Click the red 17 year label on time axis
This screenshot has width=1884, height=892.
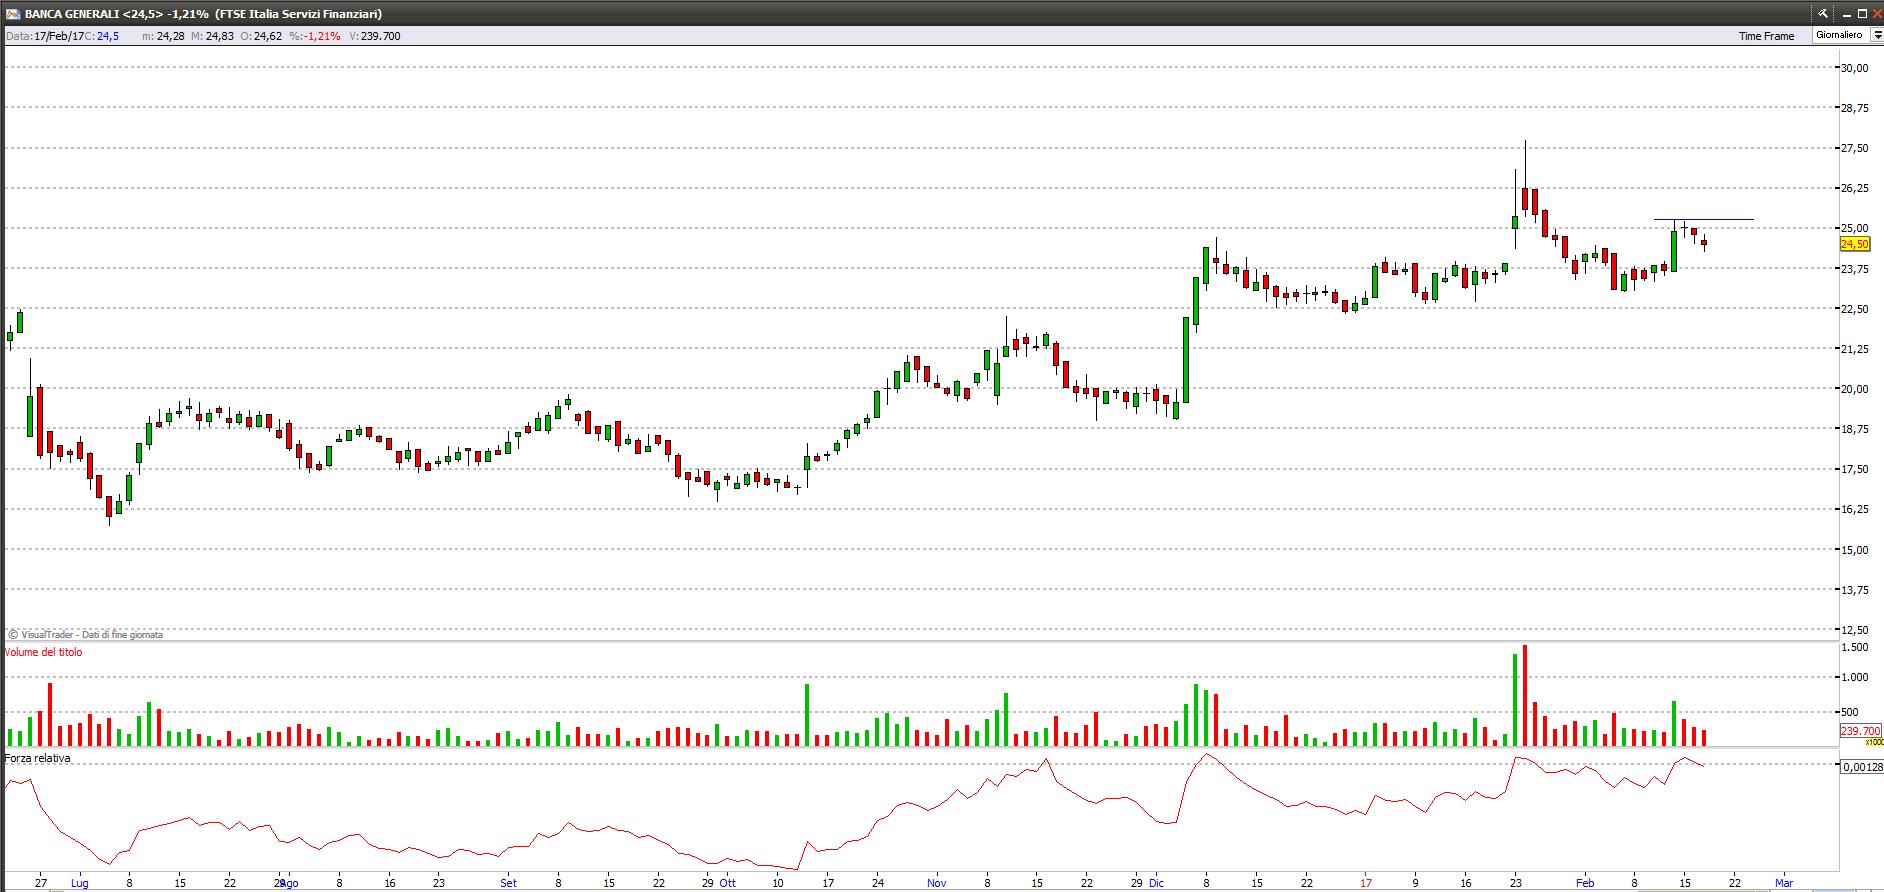pos(1366,883)
